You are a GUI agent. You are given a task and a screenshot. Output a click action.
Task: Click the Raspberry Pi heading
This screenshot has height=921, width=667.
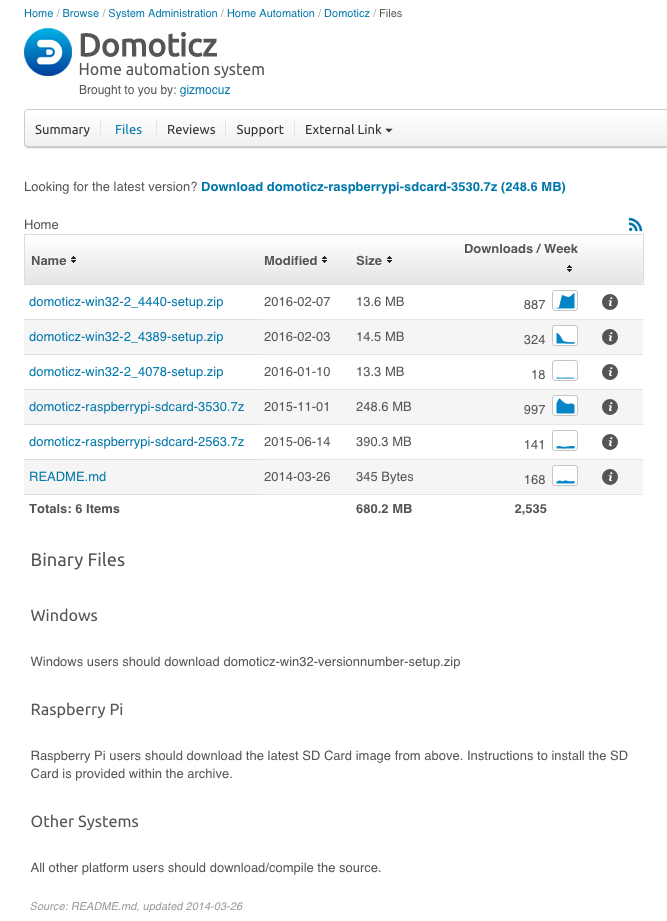pos(77,710)
